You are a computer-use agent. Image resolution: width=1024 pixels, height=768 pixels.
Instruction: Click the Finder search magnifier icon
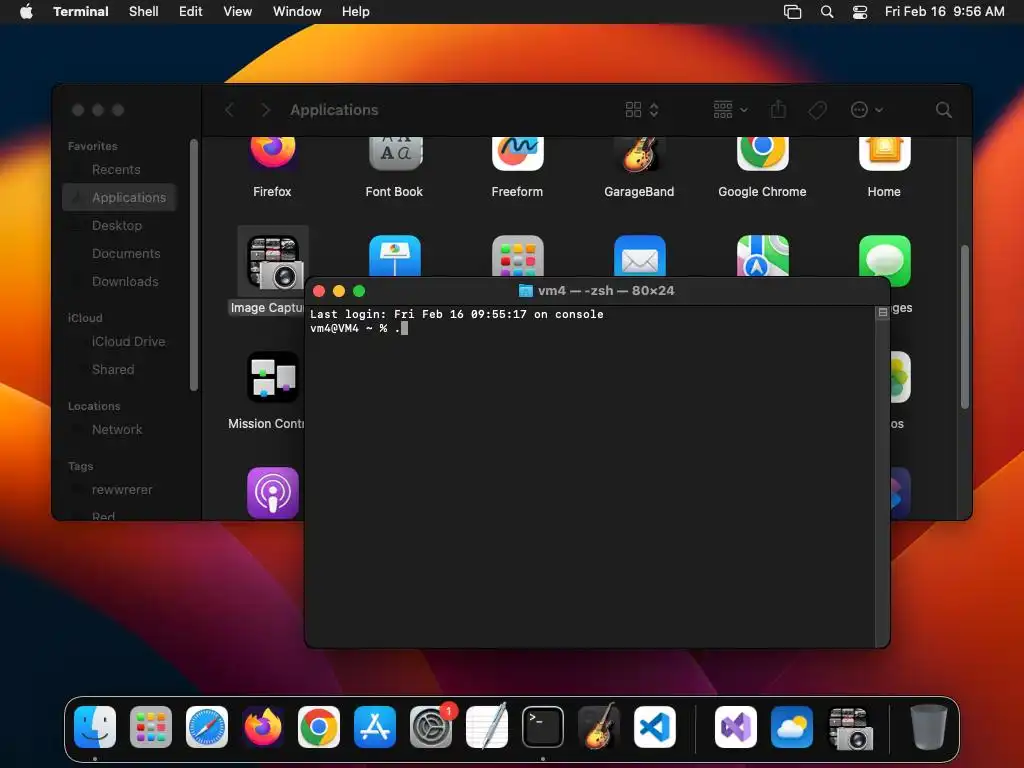coord(943,110)
